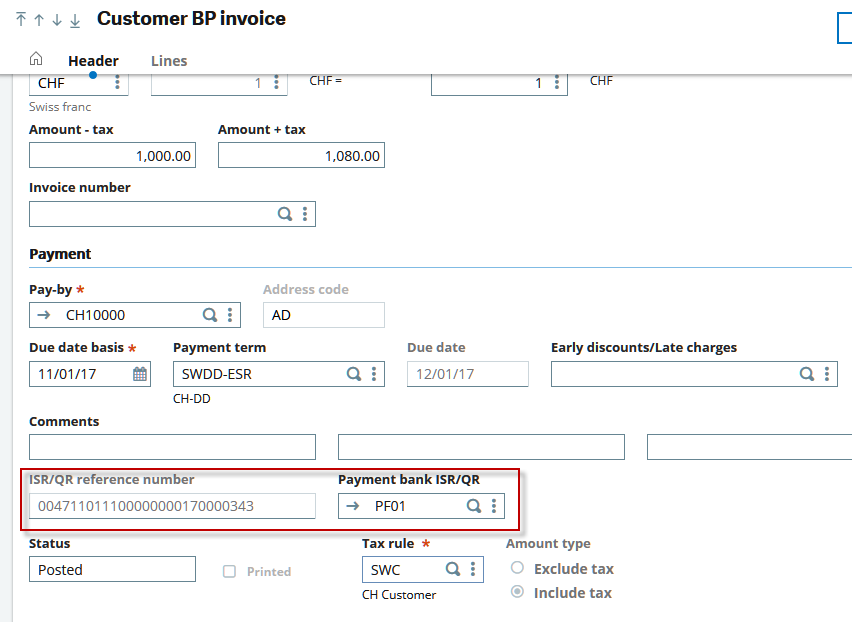Expand Tax rule SWC actions menu

point(472,570)
